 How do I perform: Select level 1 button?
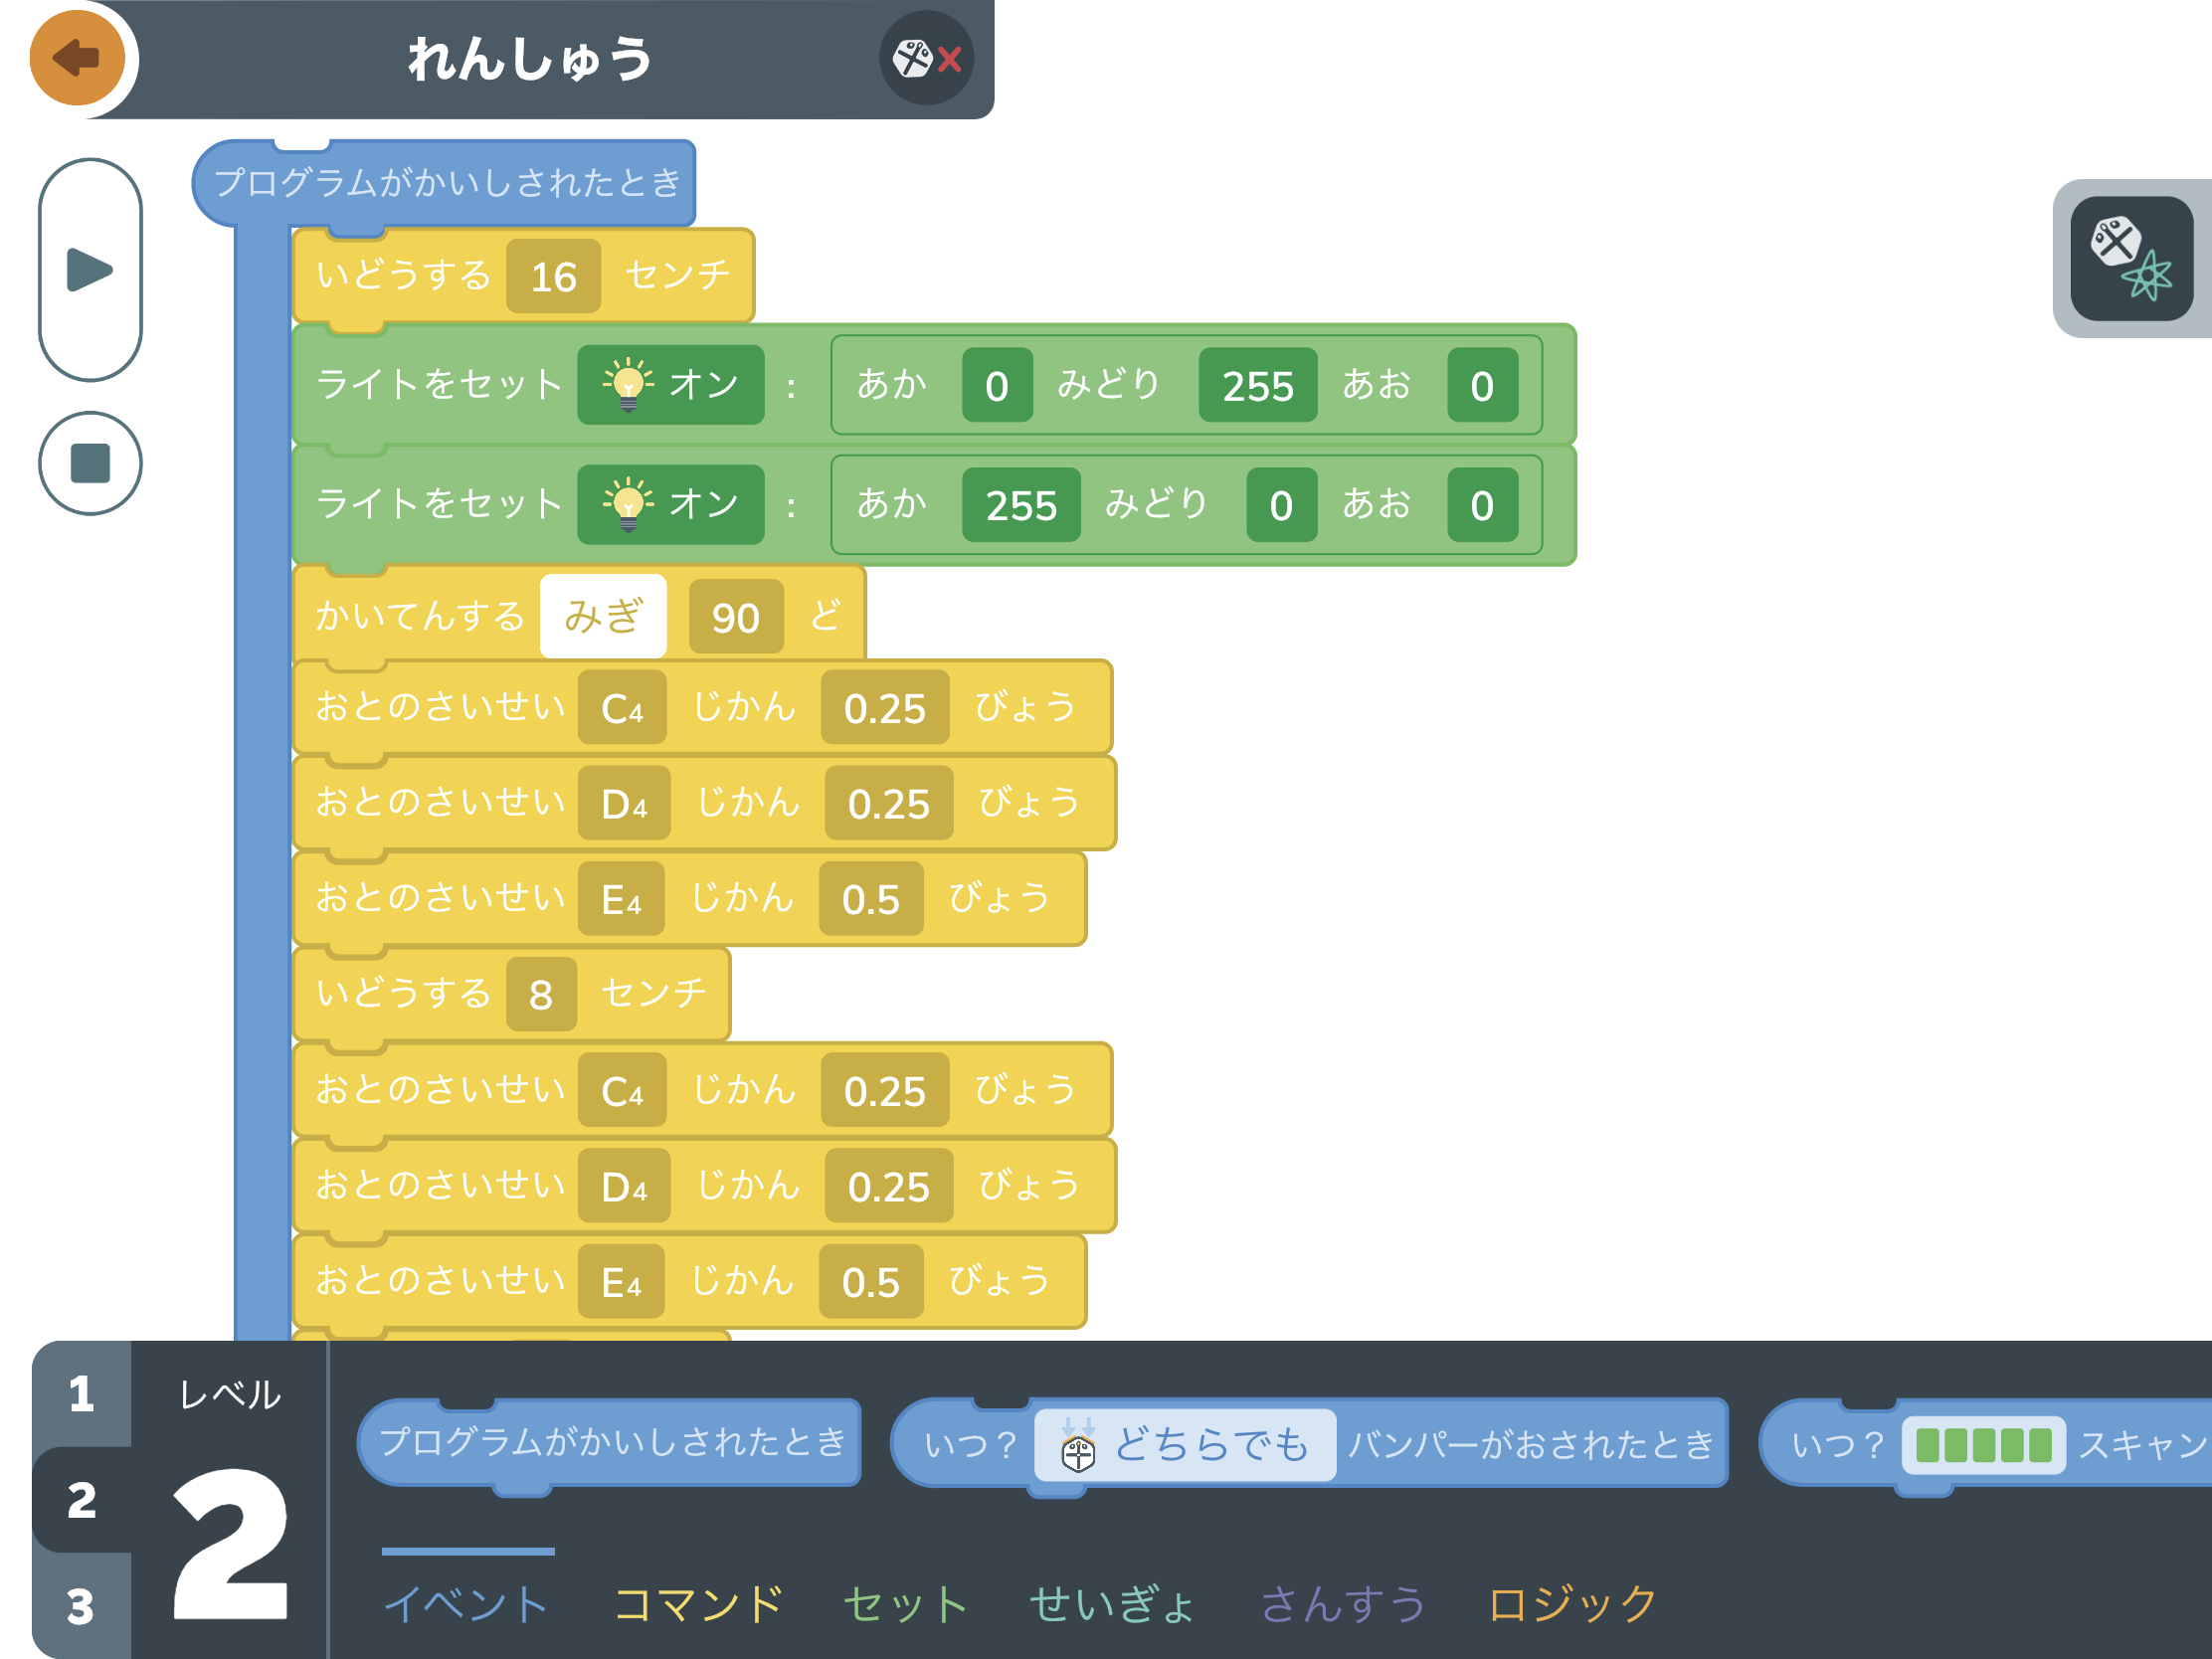point(82,1394)
